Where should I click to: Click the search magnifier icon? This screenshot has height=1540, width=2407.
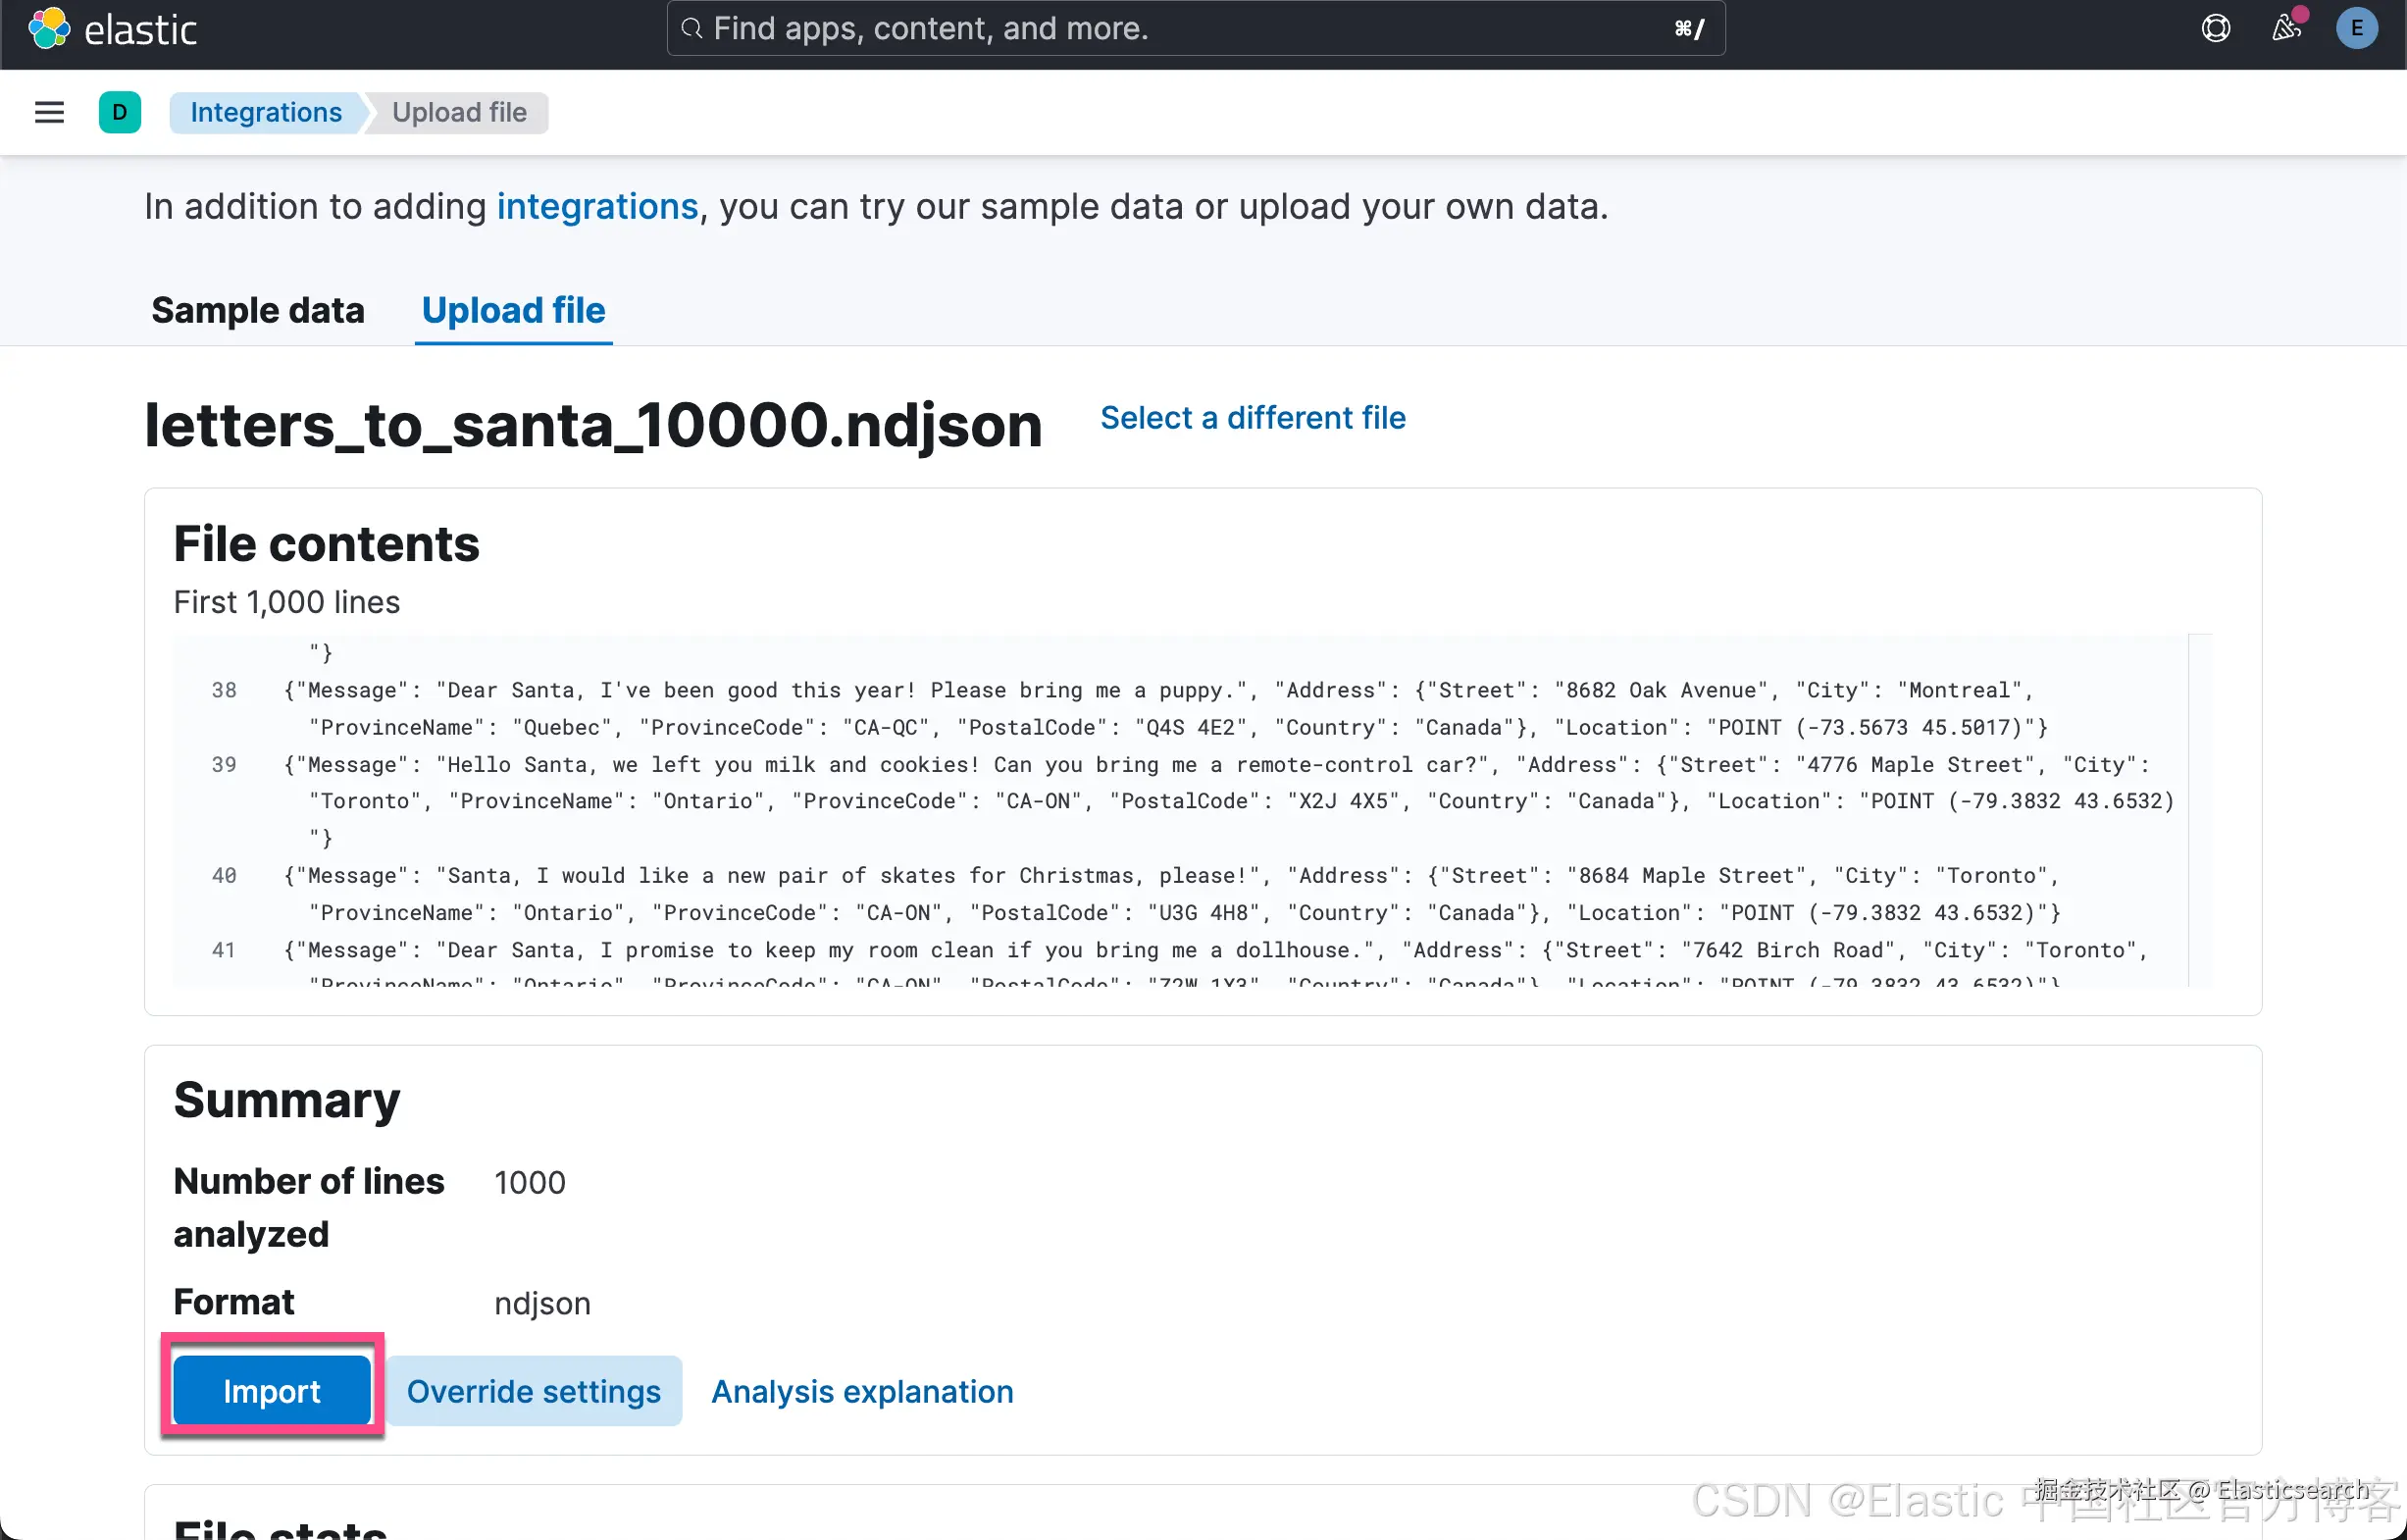tap(691, 28)
